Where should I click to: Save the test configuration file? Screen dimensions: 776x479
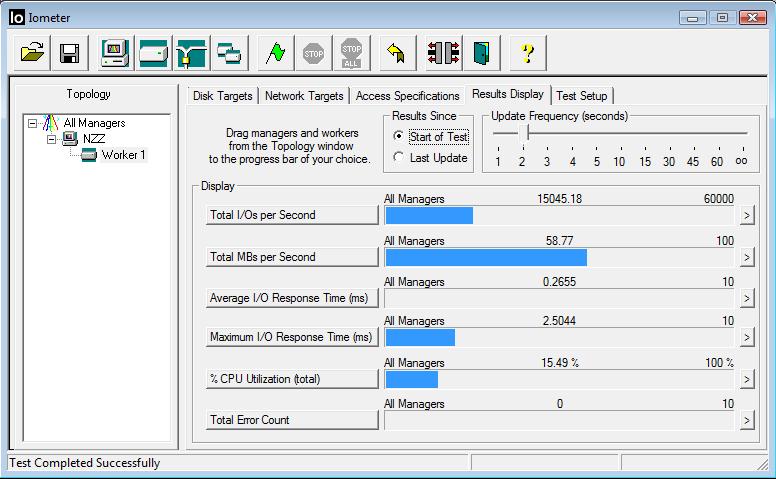coord(70,52)
